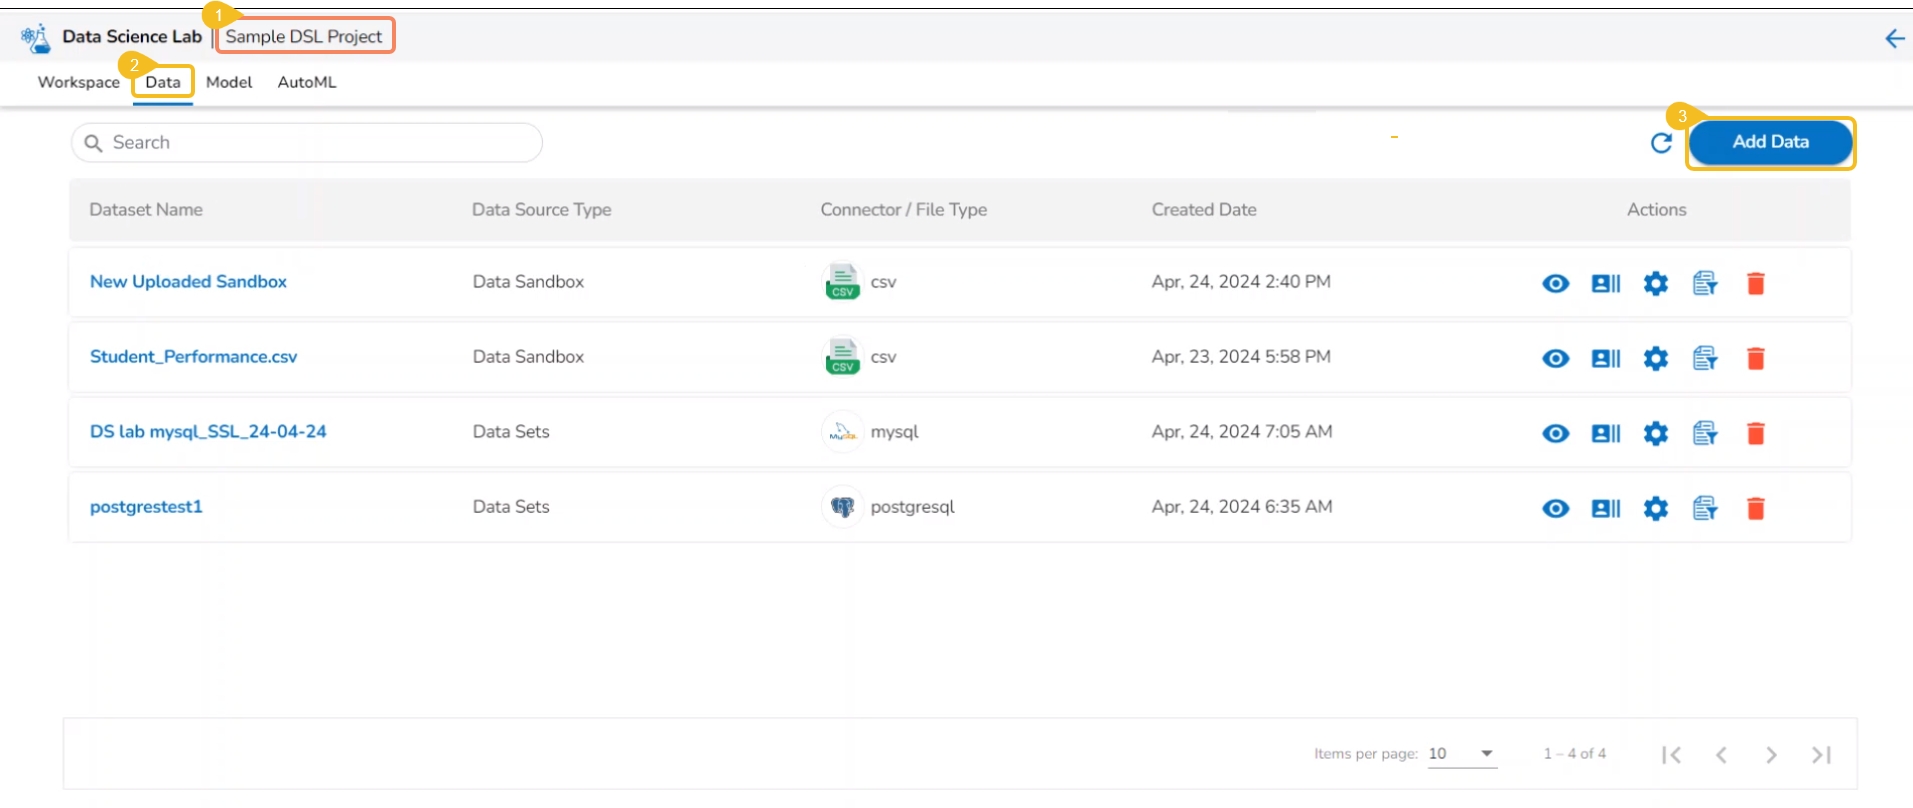Click data profile icon for DS lab mysql row
Screen dimensions: 1913x808
point(1605,434)
